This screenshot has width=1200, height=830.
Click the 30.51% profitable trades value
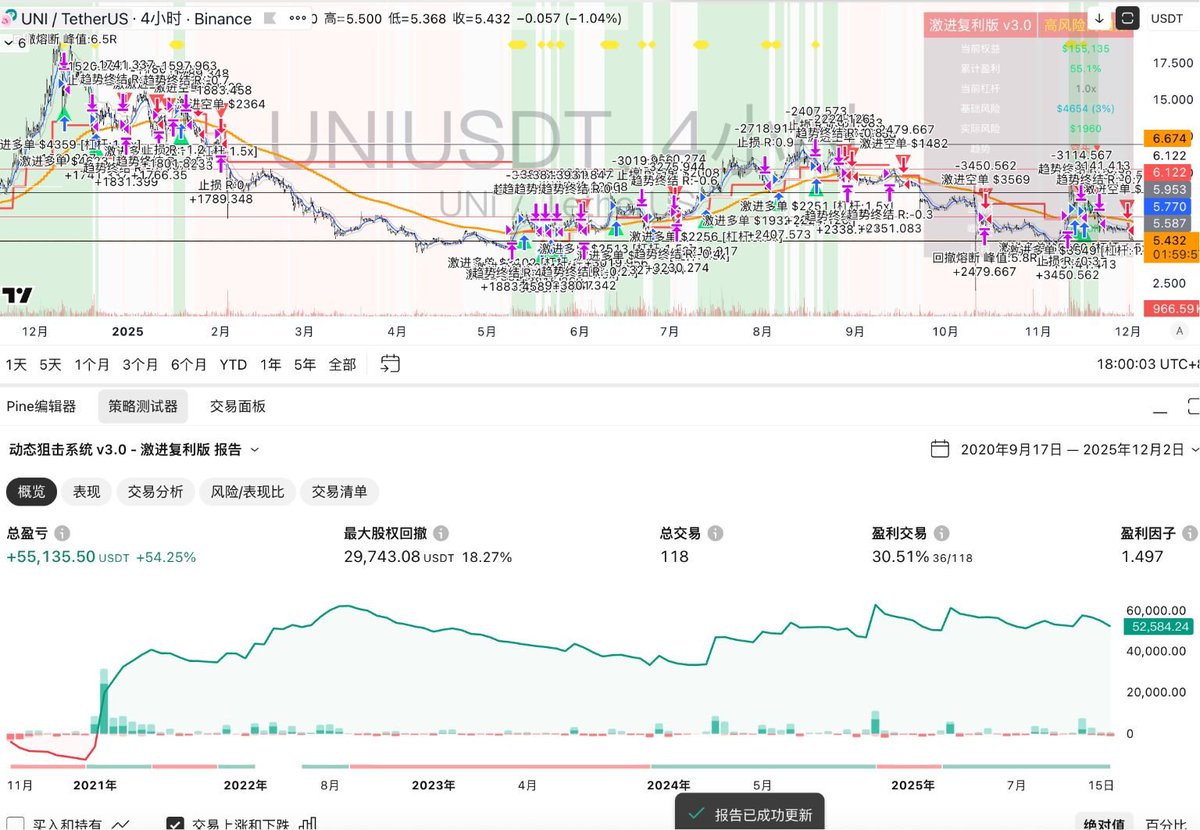[x=900, y=556]
